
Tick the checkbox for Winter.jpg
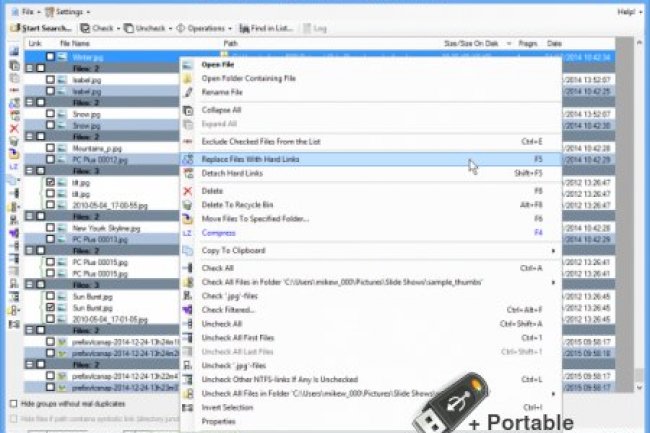coord(51,57)
